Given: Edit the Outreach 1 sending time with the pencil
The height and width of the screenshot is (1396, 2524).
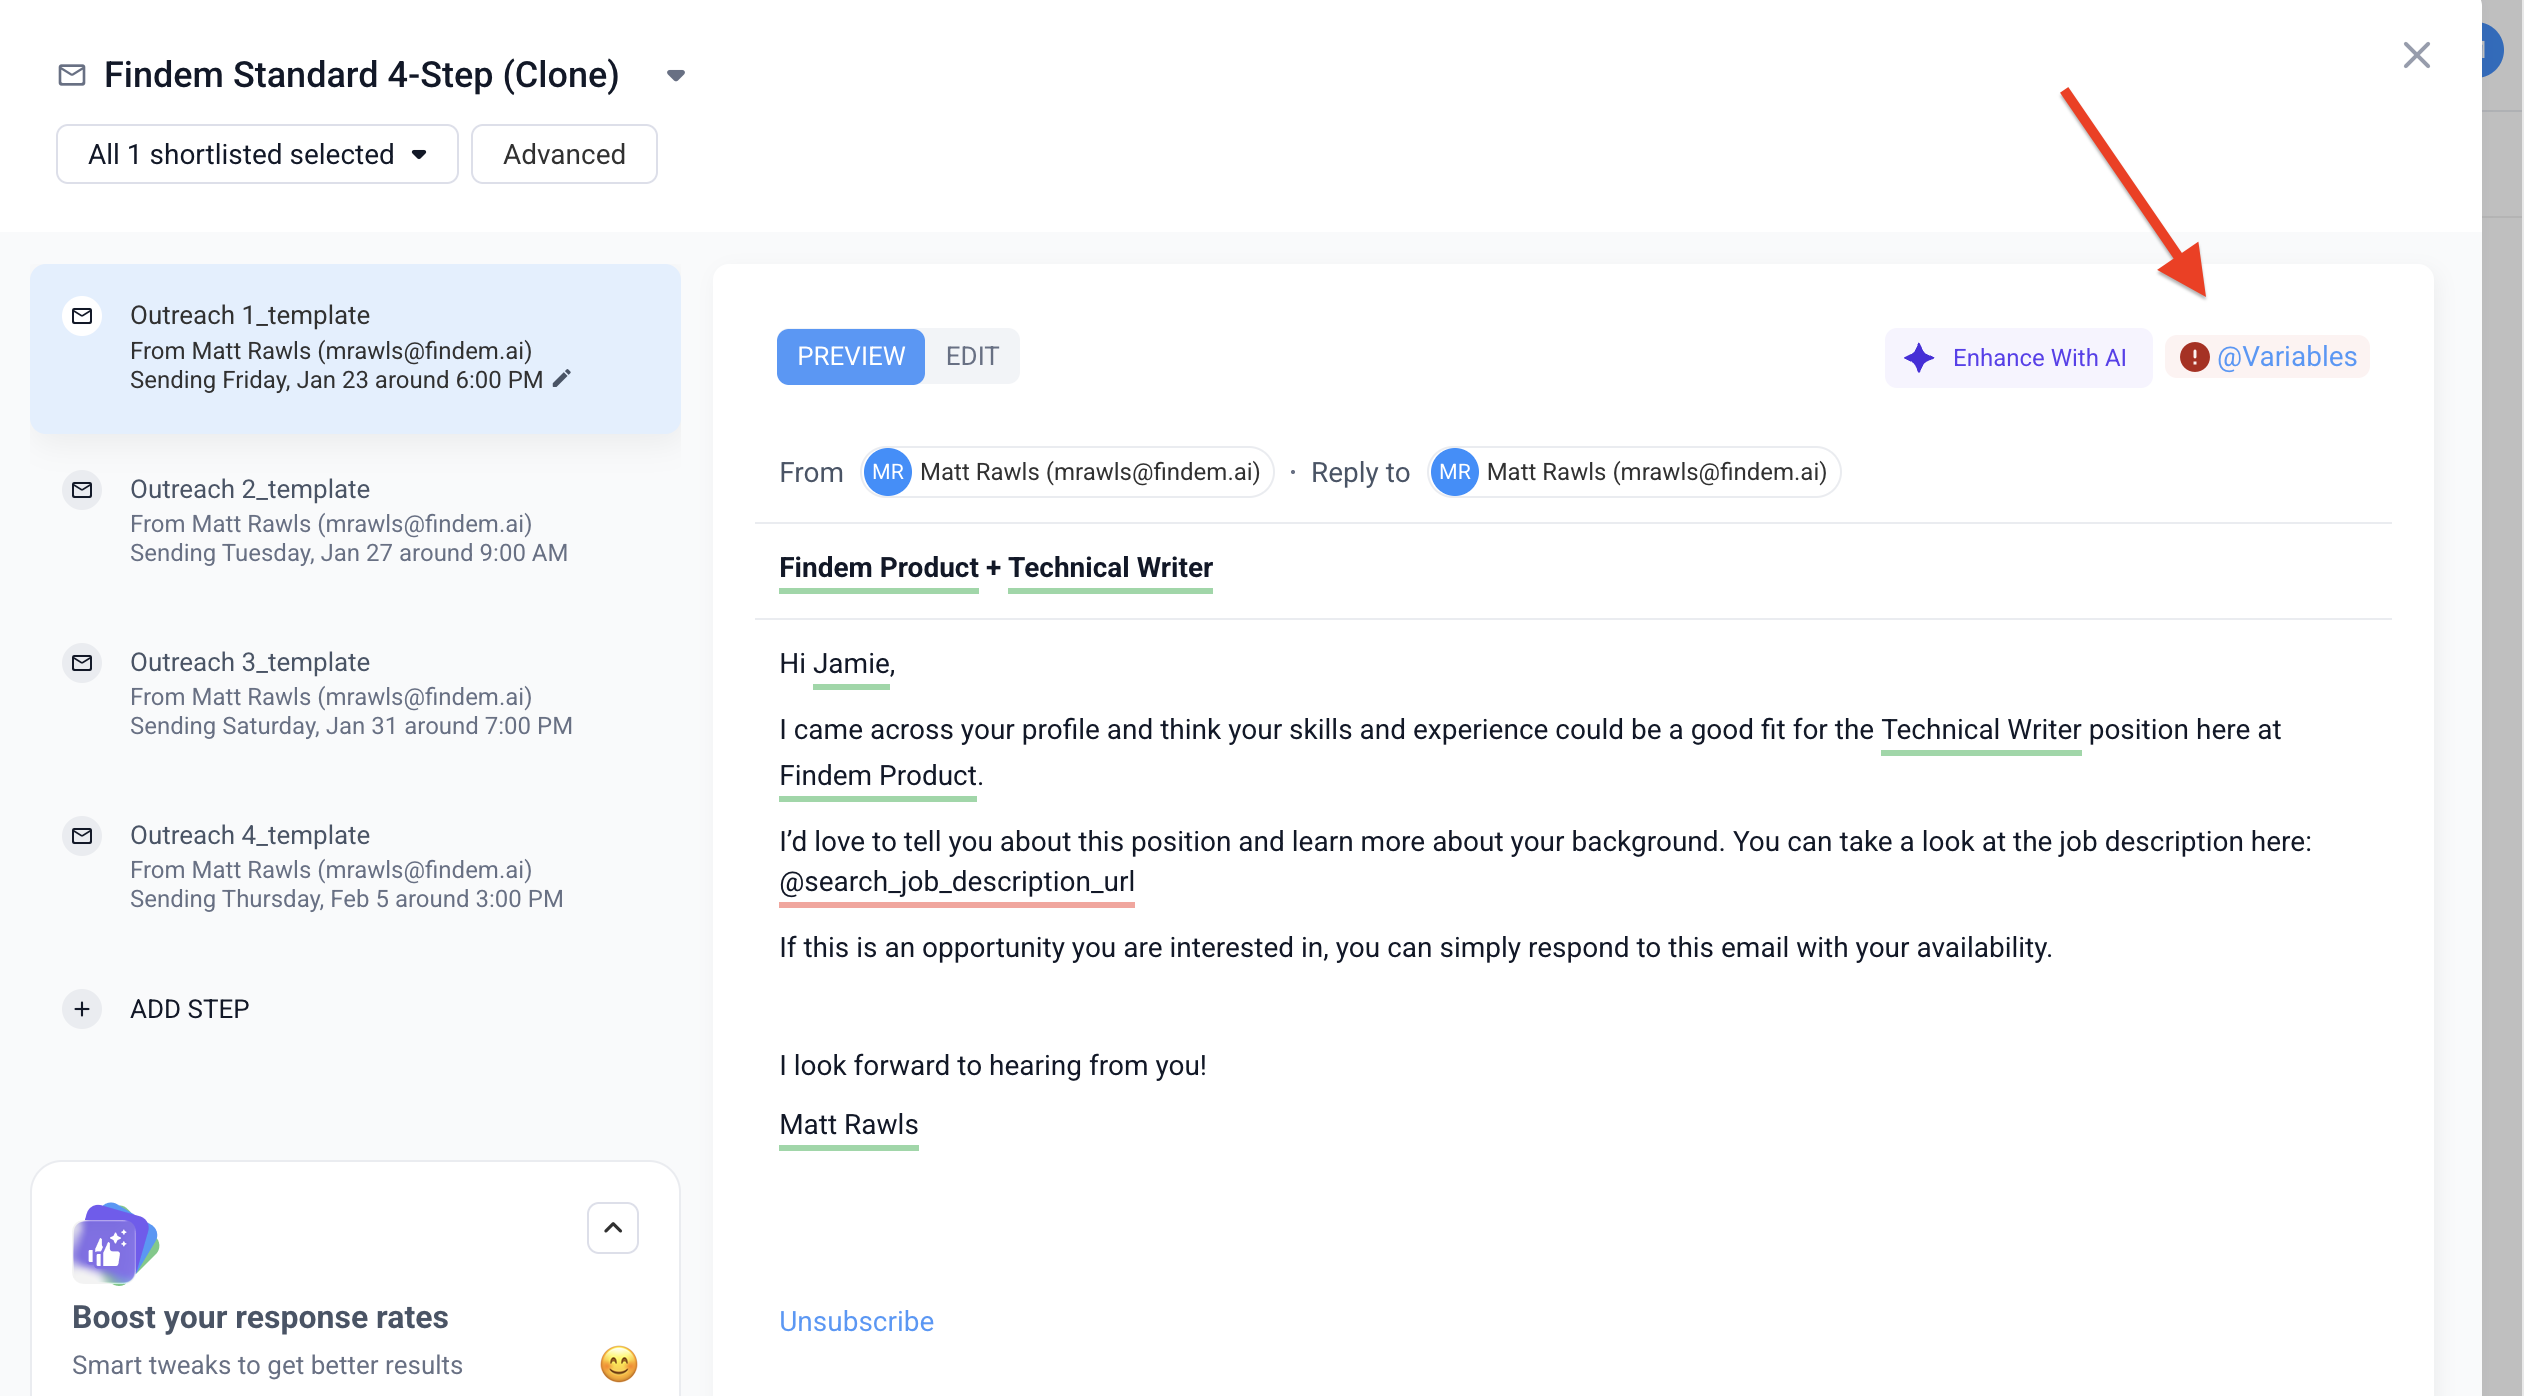Looking at the screenshot, I should (x=562, y=379).
